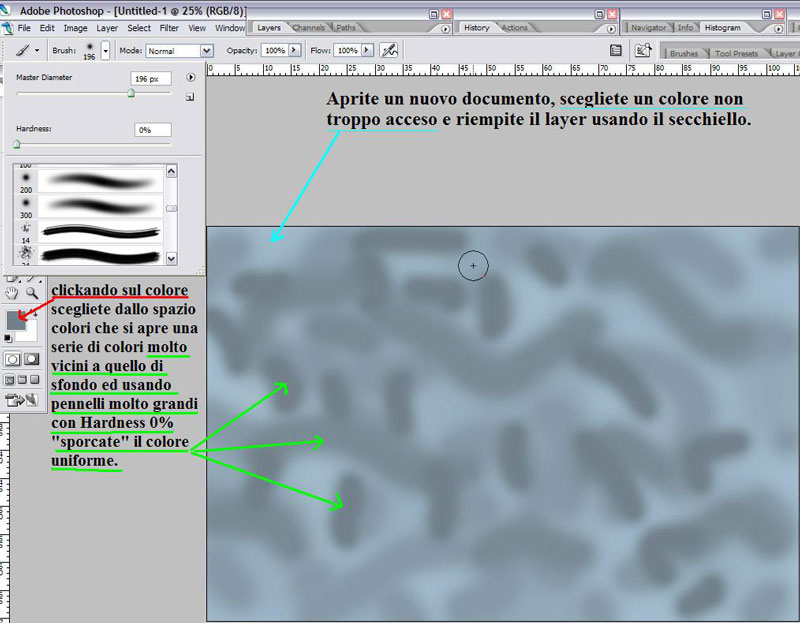Screen dimensions: 800x623
Task: Click the Photoshop document icon in menu bar
Action: coord(7,28)
